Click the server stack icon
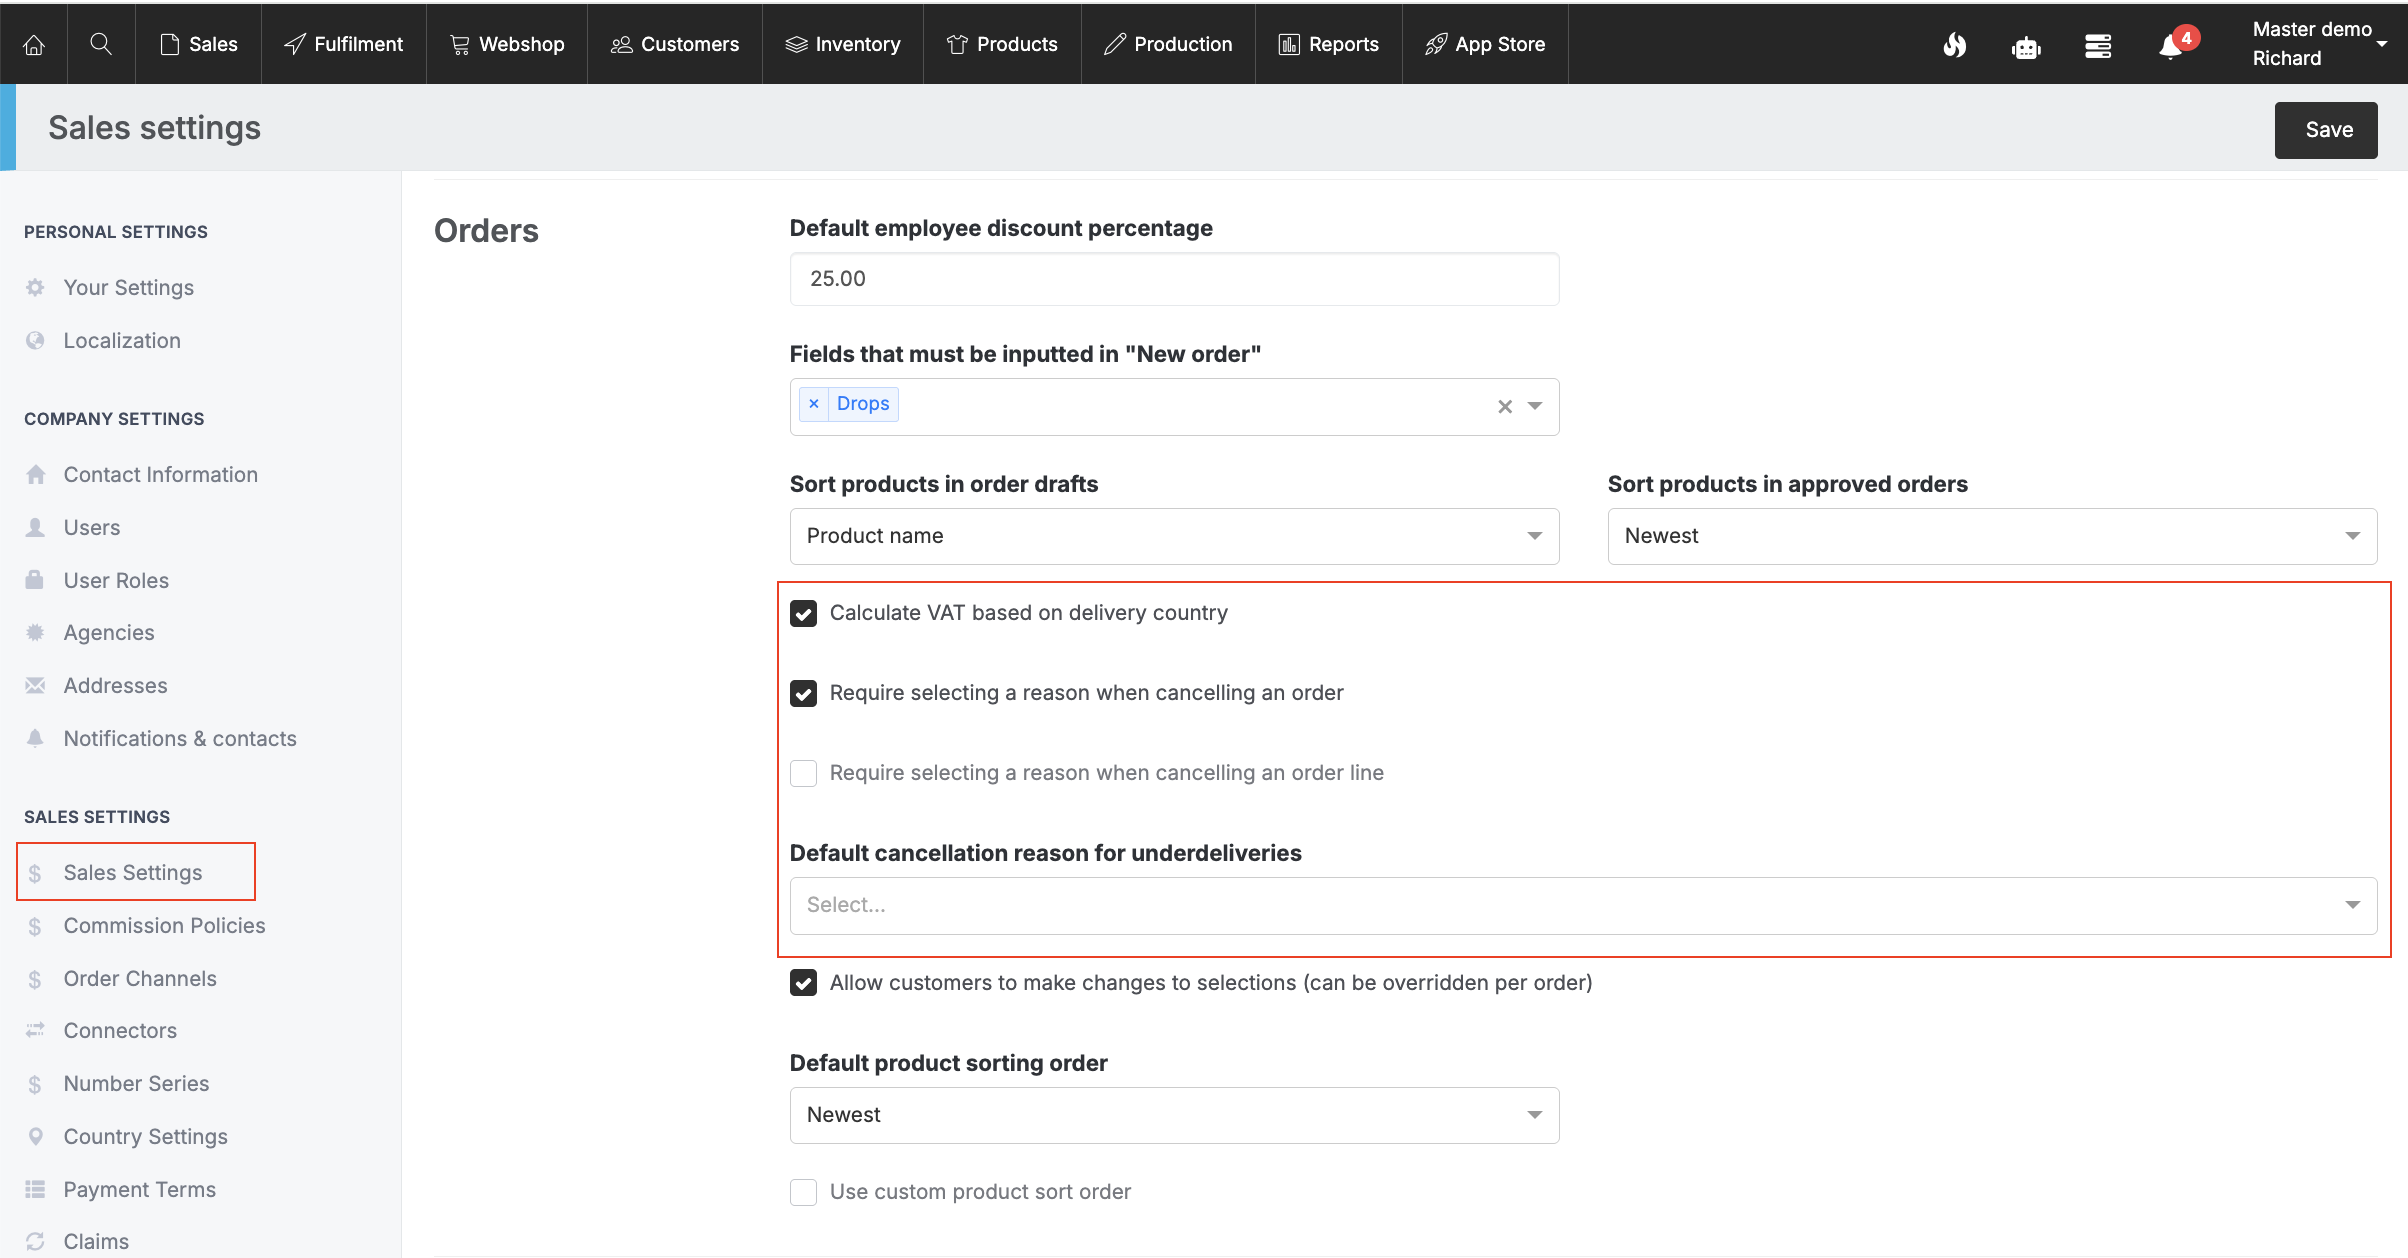2408x1258 pixels. 2098,46
